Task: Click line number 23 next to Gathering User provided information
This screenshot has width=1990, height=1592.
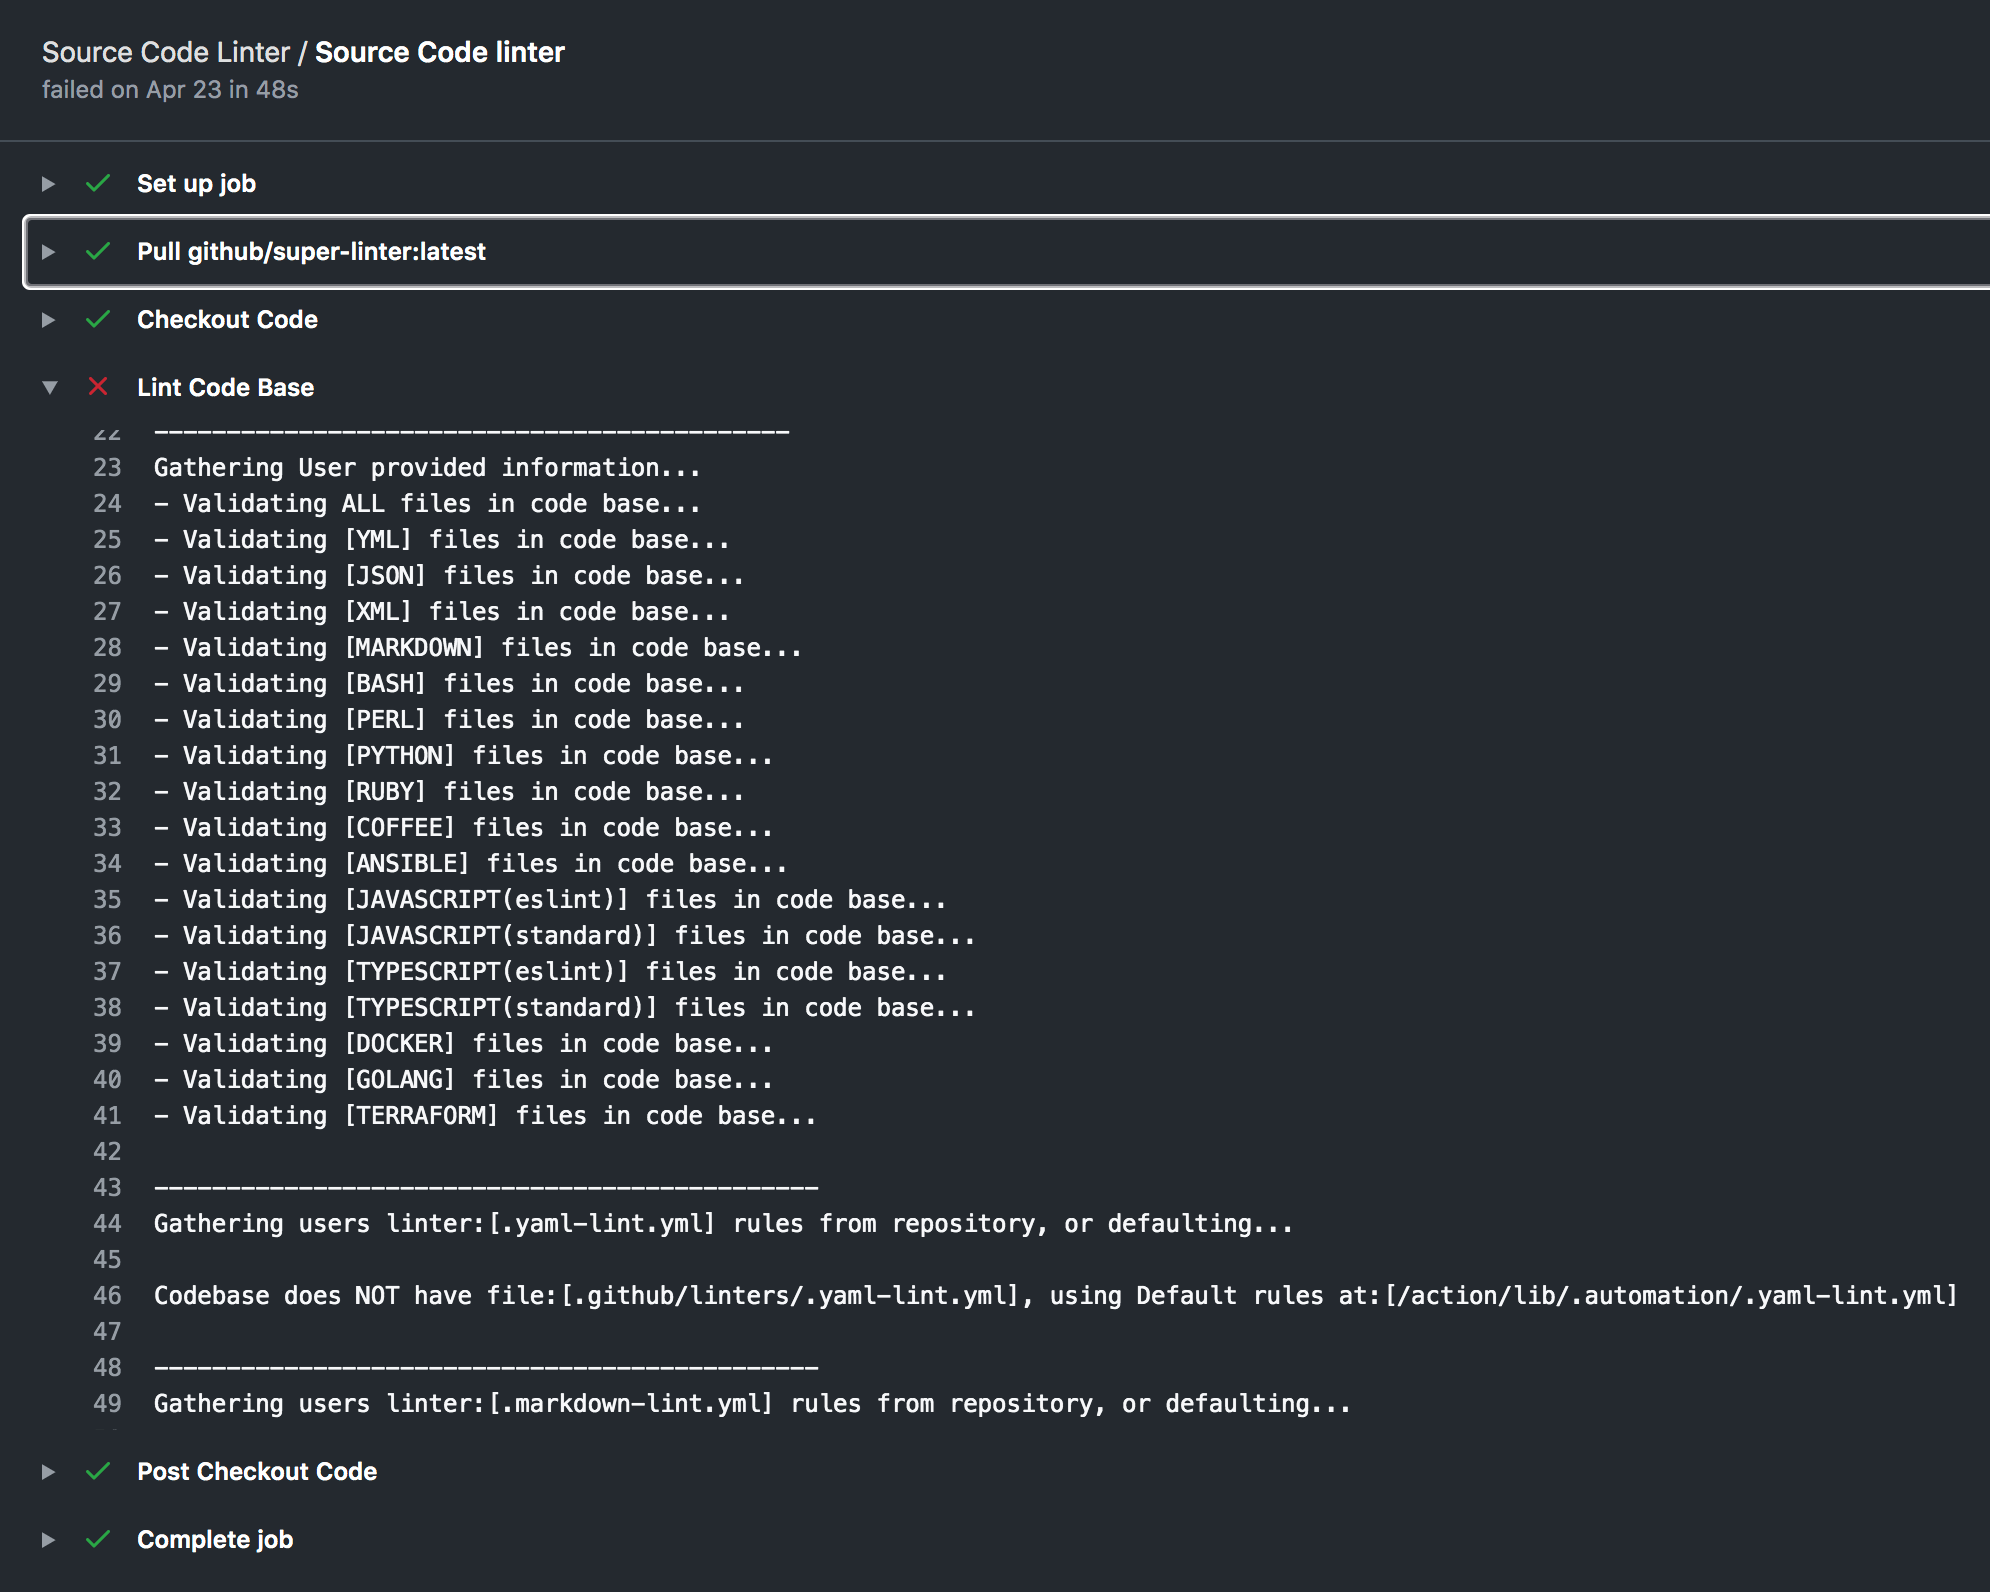Action: click(106, 467)
